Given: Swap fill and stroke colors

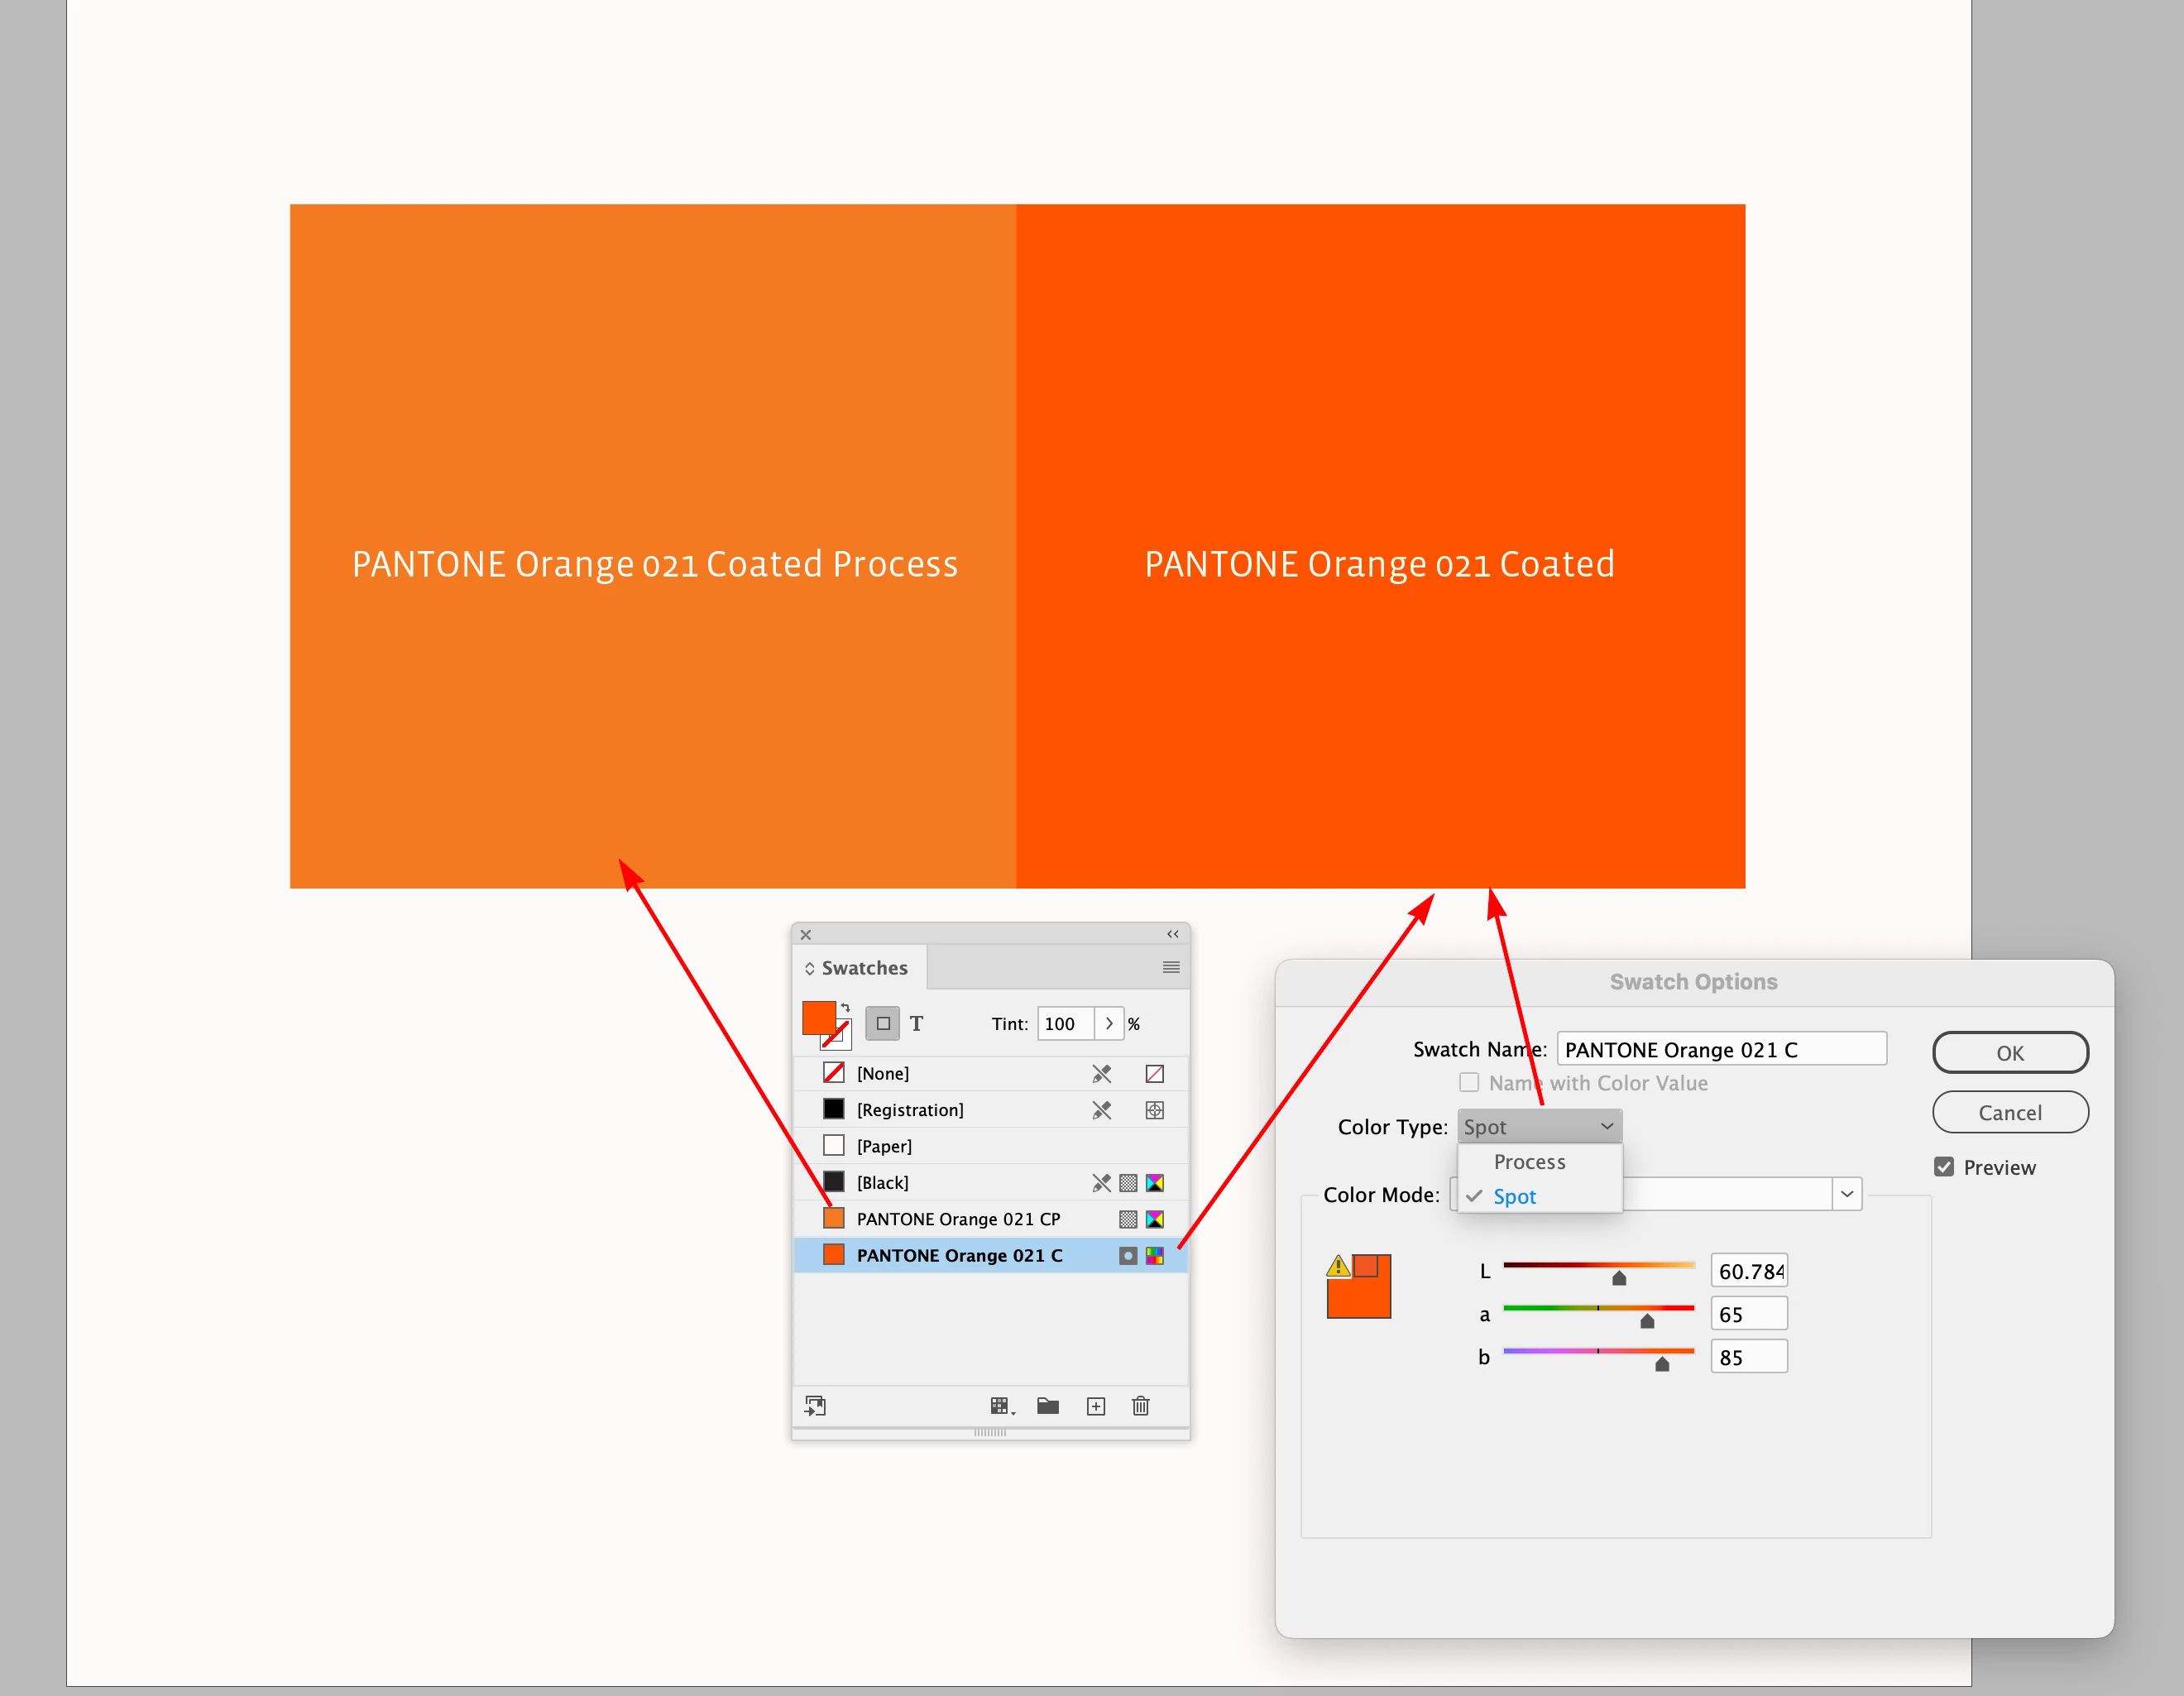Looking at the screenshot, I should pos(846,1007).
